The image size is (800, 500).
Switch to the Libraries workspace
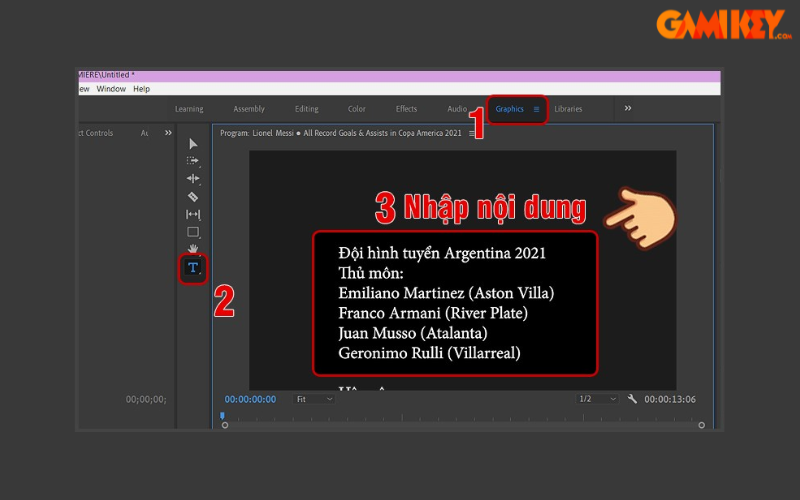pyautogui.click(x=568, y=109)
